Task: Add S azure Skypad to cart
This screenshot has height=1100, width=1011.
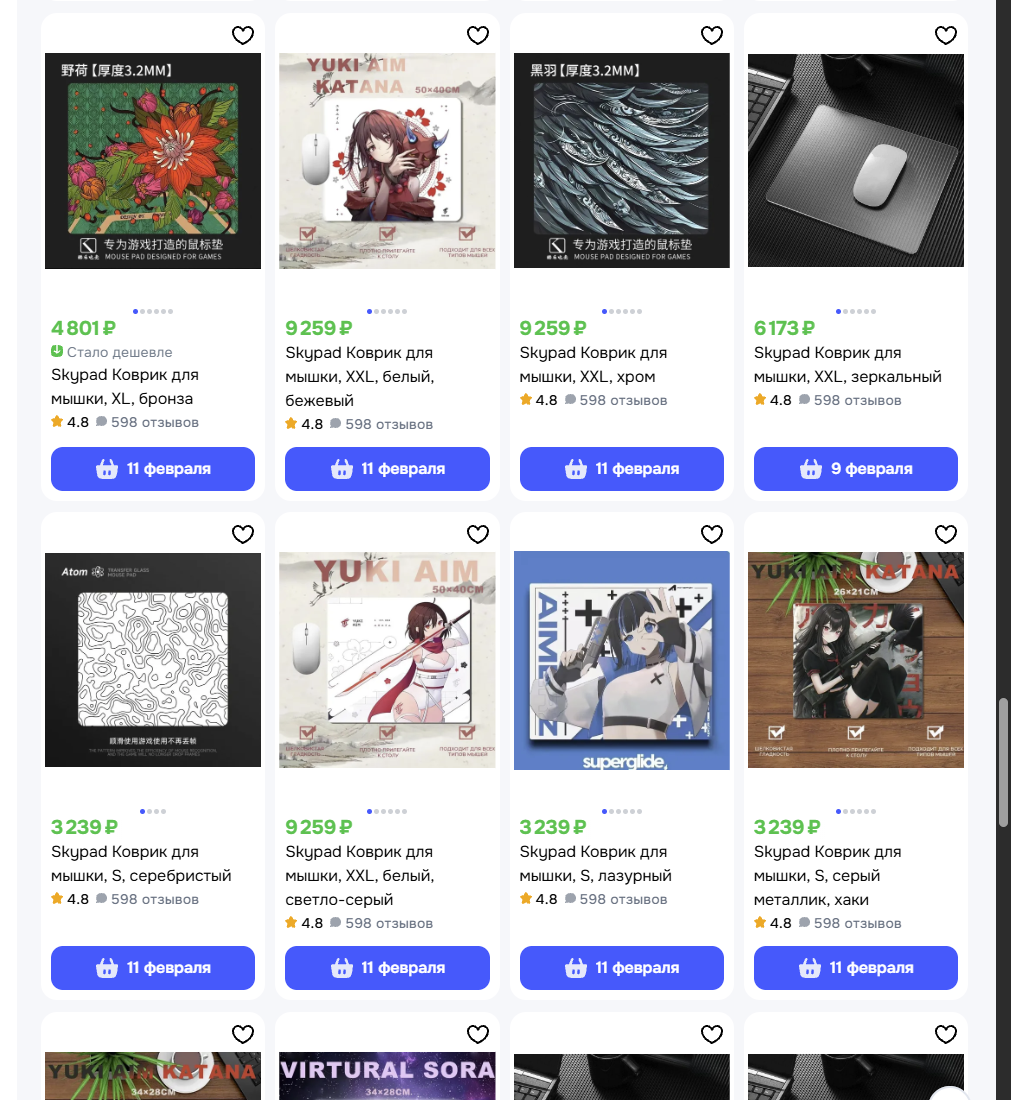Action: click(622, 968)
